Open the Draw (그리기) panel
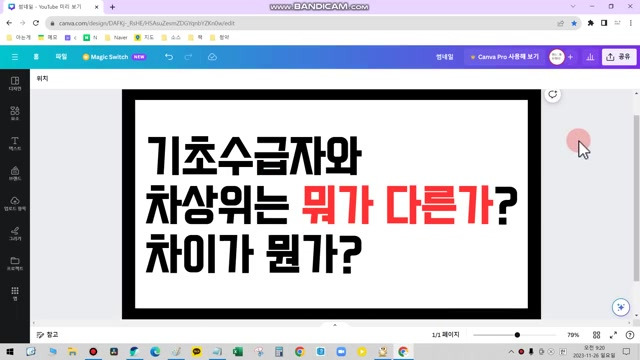This screenshot has width=640, height=360. pos(15,233)
